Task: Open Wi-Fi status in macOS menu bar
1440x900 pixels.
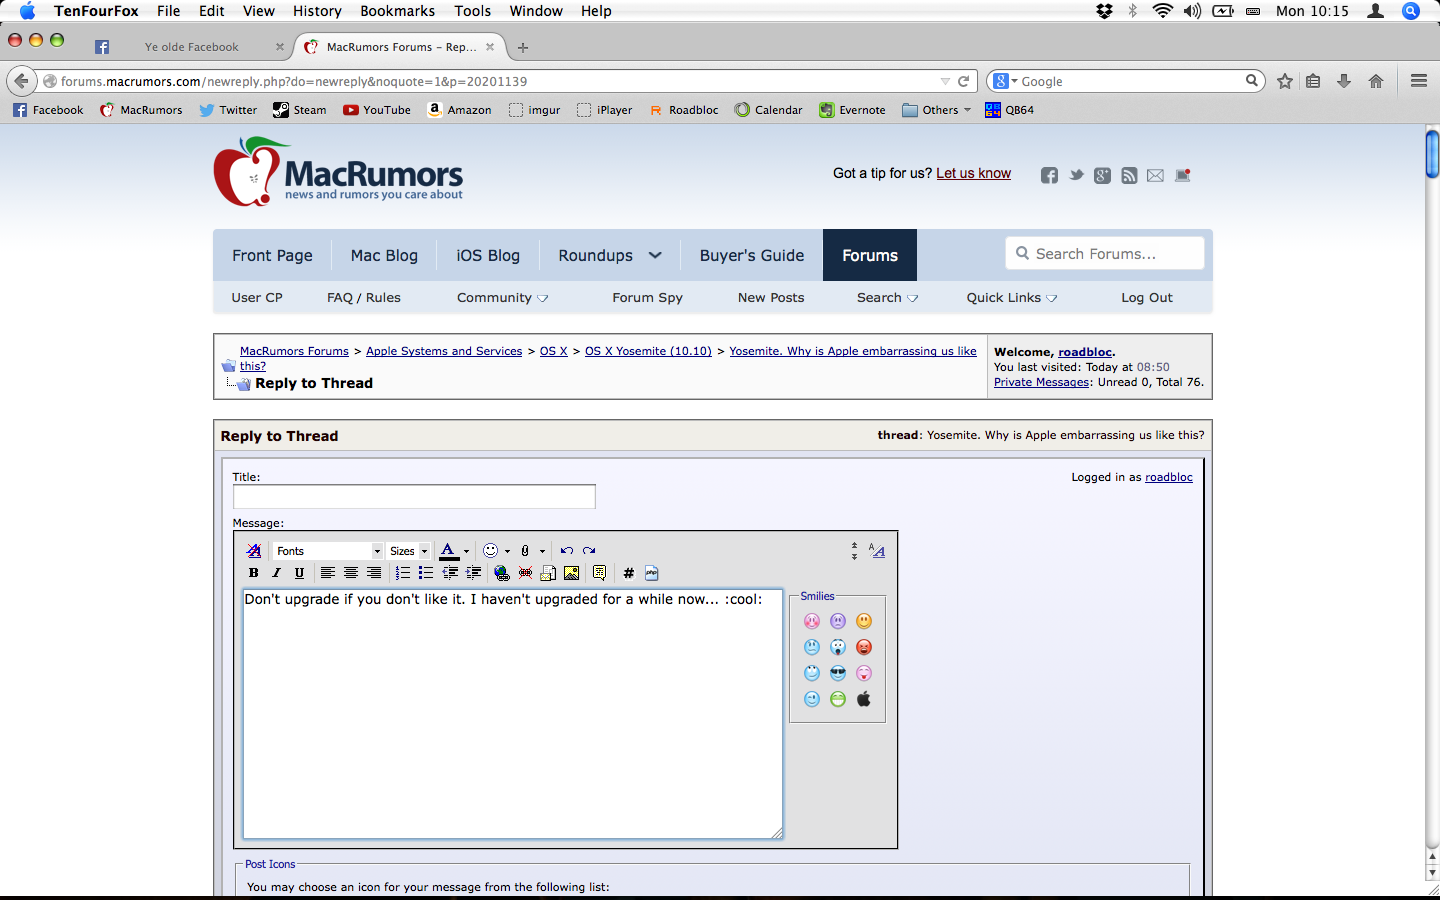Action: point(1162,11)
